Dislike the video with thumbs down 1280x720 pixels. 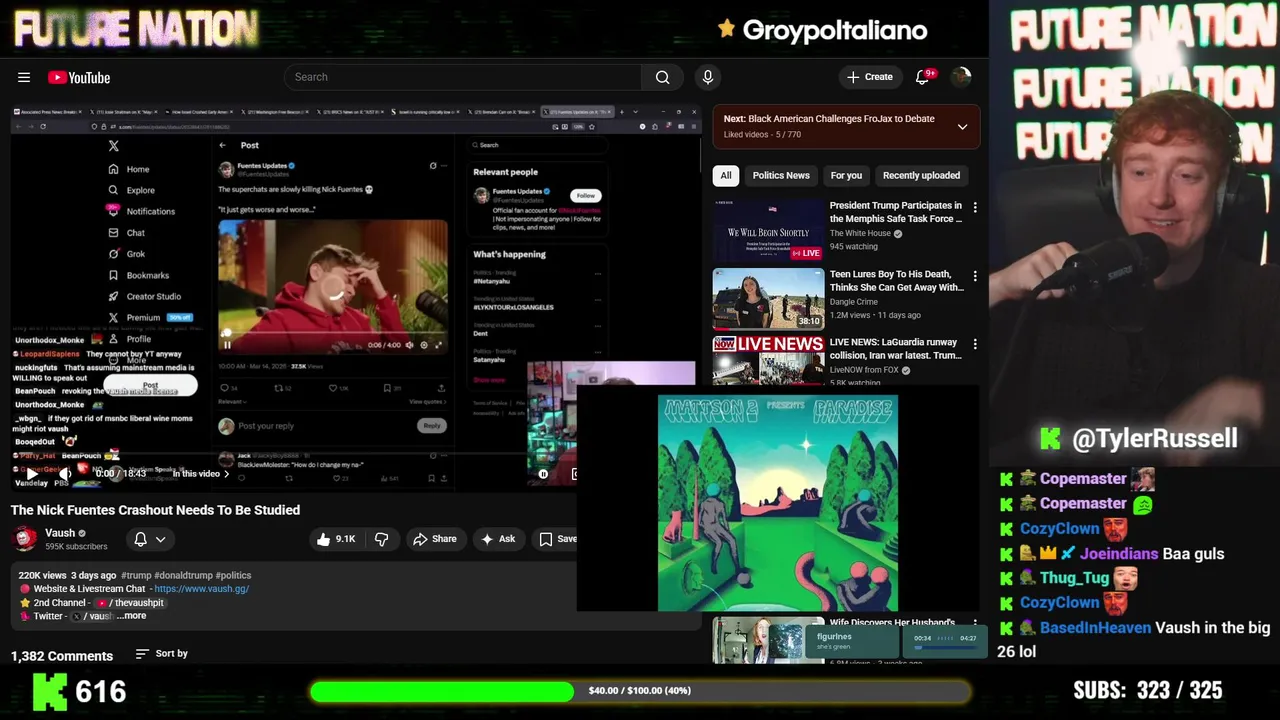tap(381, 539)
